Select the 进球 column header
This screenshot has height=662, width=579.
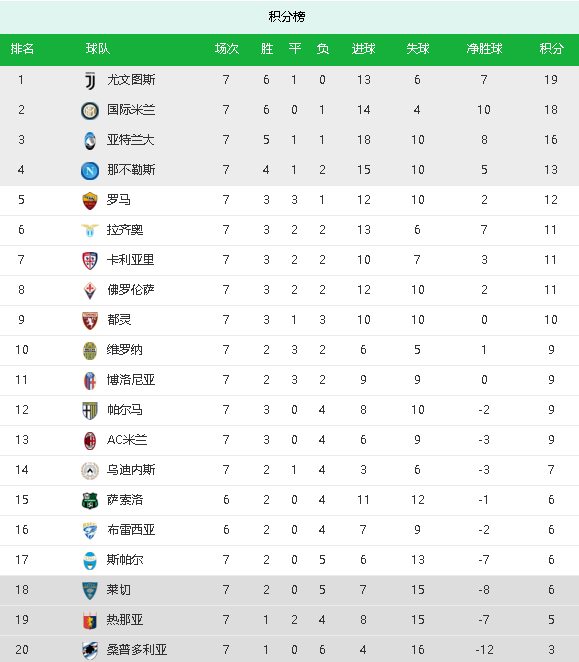pos(364,49)
